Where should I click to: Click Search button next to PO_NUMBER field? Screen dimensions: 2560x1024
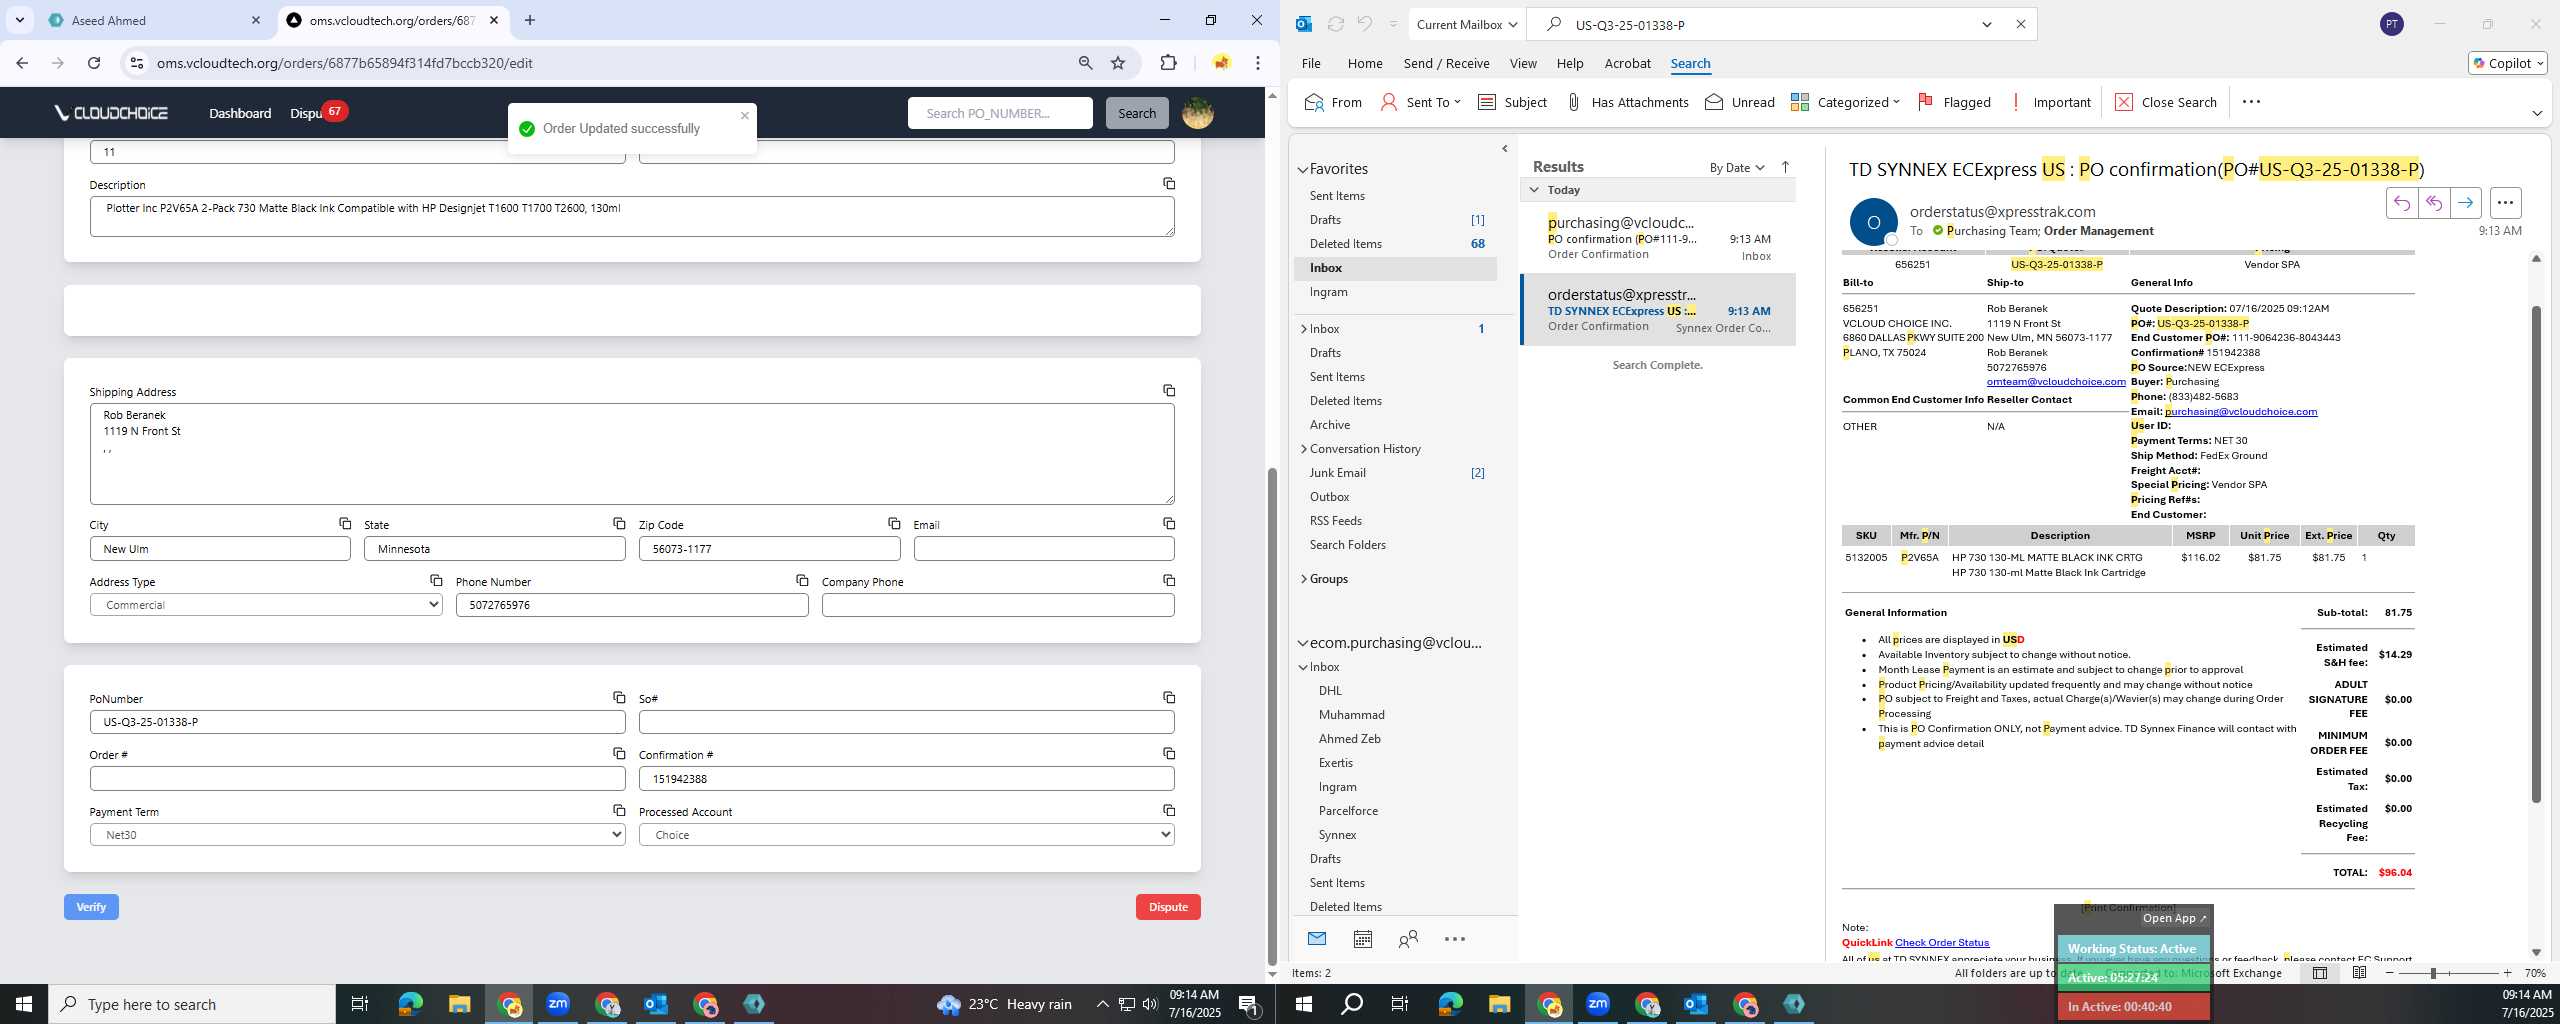(1136, 113)
